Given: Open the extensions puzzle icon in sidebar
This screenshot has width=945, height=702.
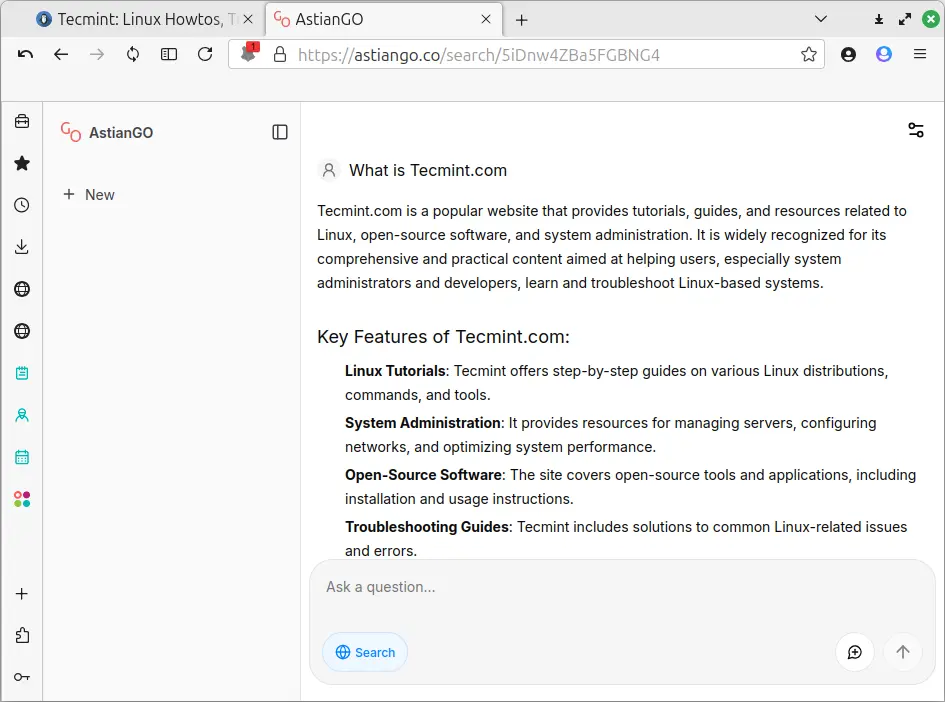Looking at the screenshot, I should coord(22,635).
